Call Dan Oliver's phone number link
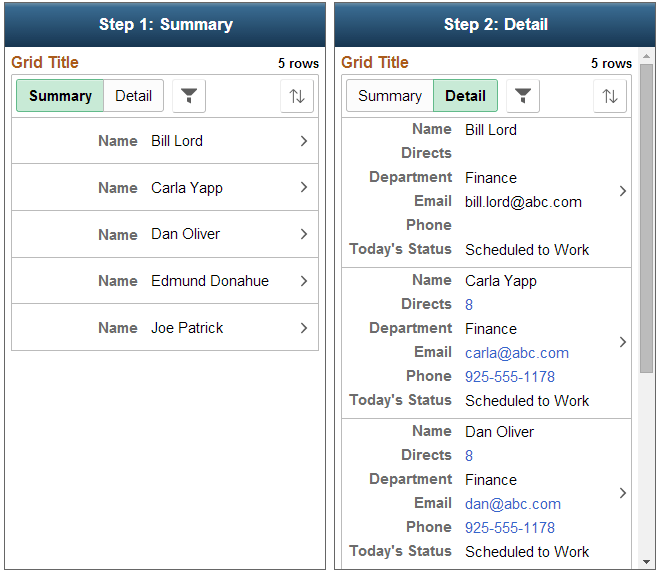This screenshot has width=663, height=575. tap(510, 528)
